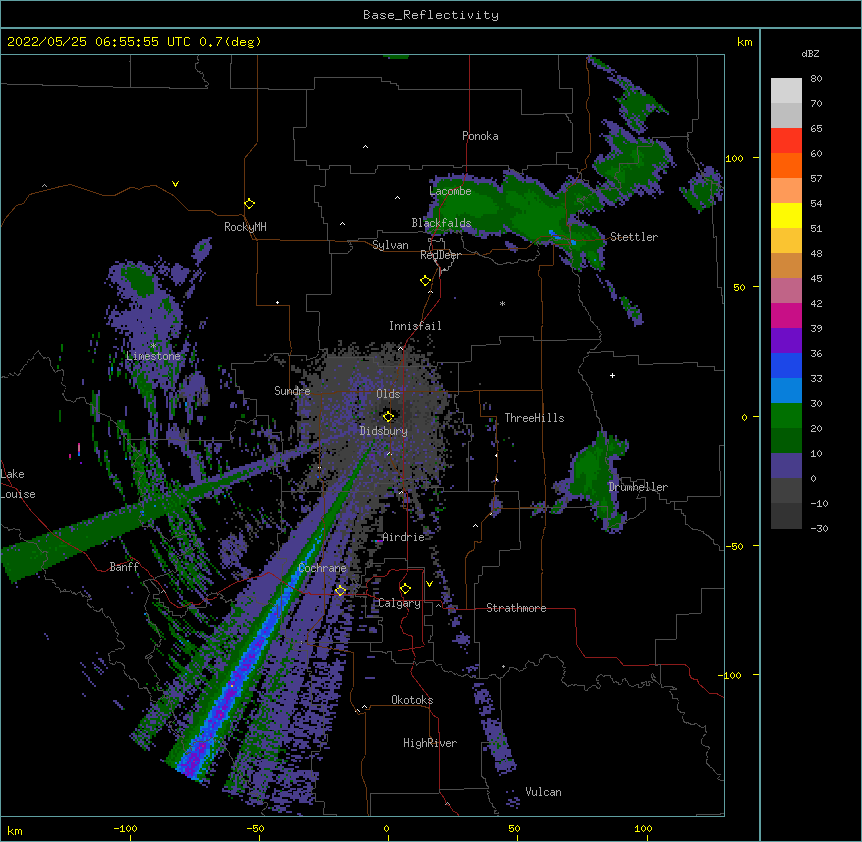Screen dimensions: 862x842
Task: Select the dBZ legend heading
Action: 810,54
